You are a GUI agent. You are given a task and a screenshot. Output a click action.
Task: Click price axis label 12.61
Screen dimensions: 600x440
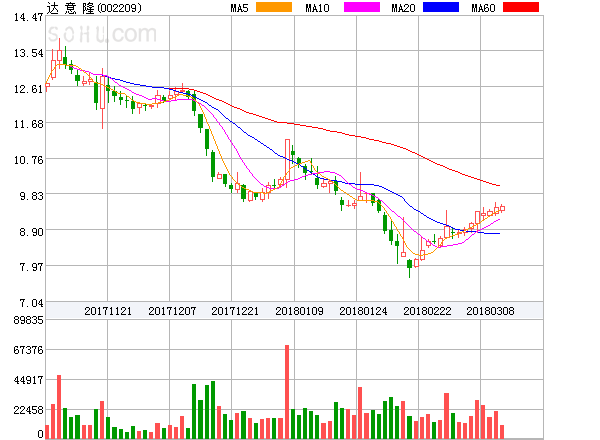pyautogui.click(x=28, y=89)
